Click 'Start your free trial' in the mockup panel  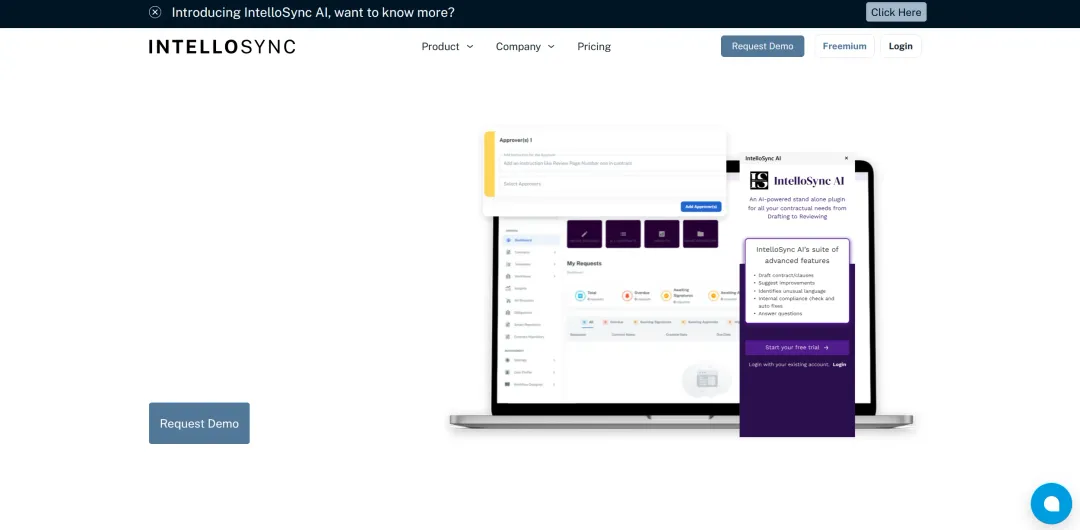click(x=797, y=347)
